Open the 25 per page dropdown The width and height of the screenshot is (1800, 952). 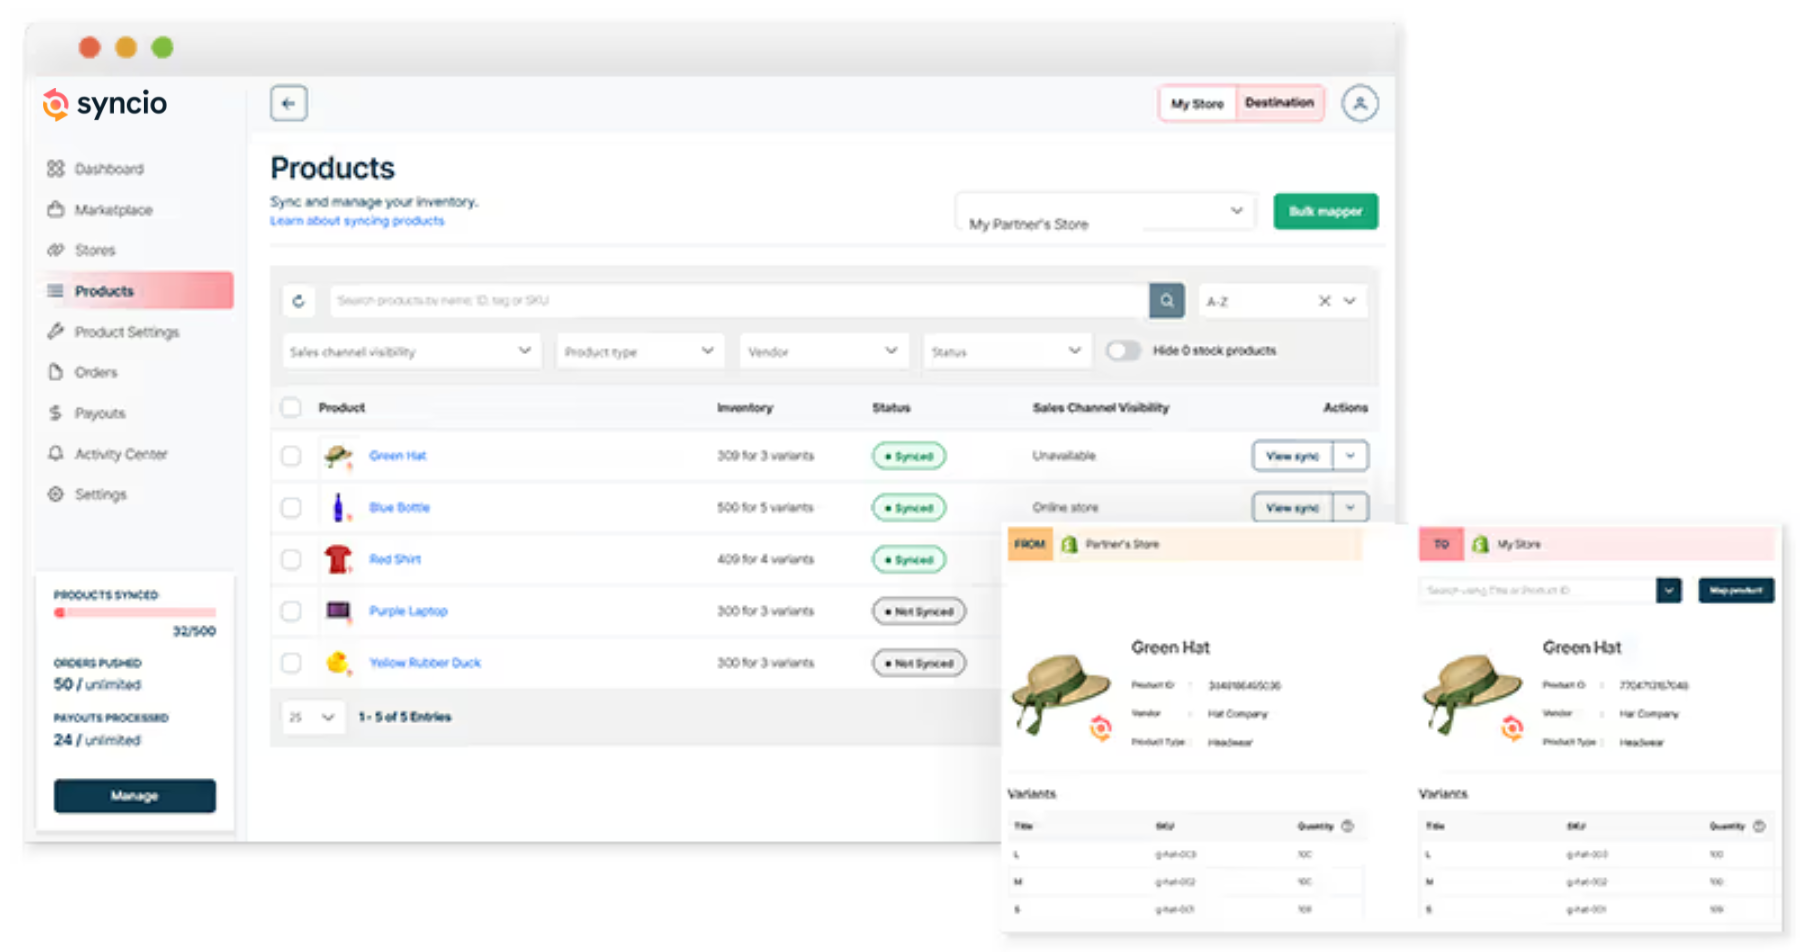313,717
